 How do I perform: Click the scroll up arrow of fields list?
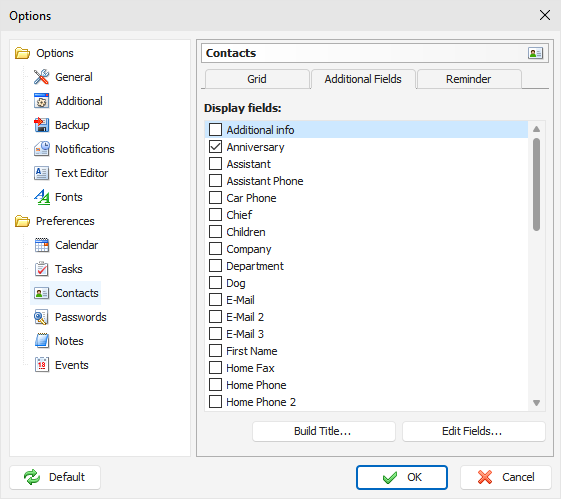point(536,129)
